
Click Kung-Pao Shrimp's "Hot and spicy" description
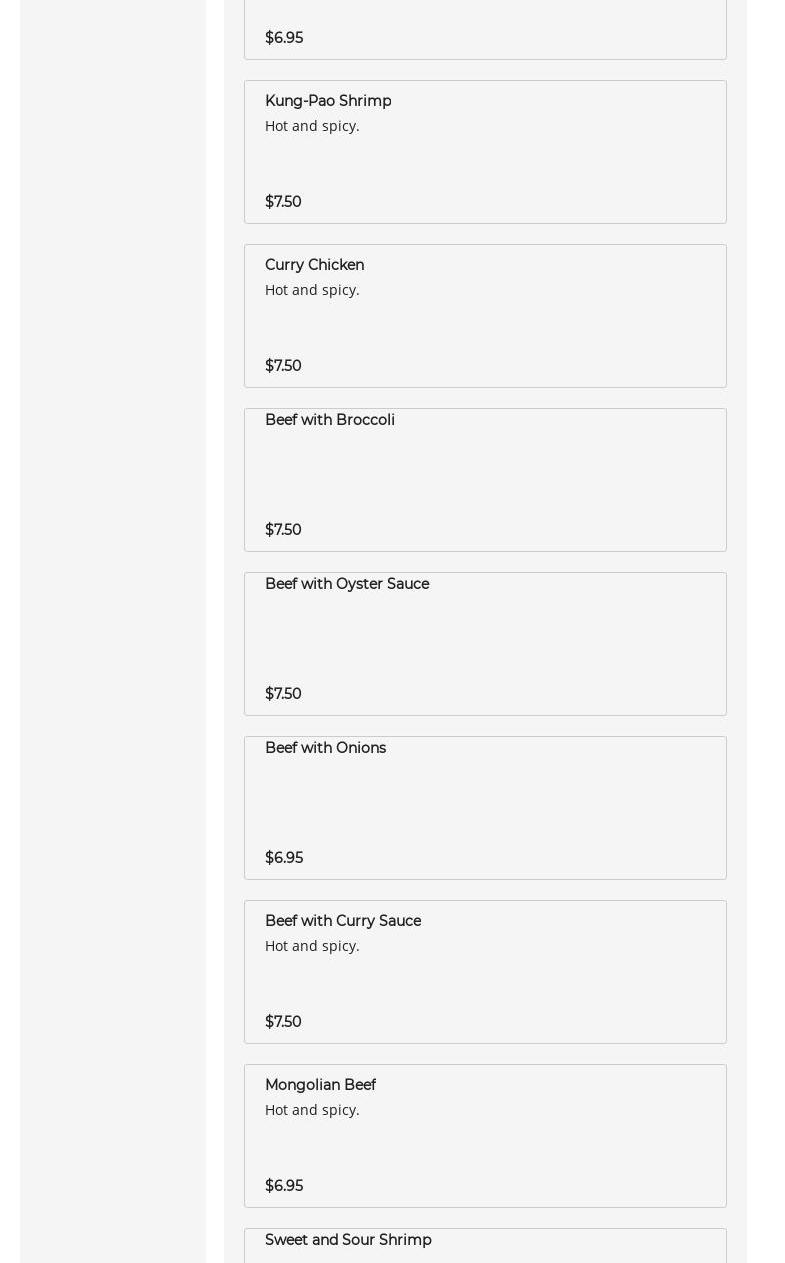coord(312,126)
